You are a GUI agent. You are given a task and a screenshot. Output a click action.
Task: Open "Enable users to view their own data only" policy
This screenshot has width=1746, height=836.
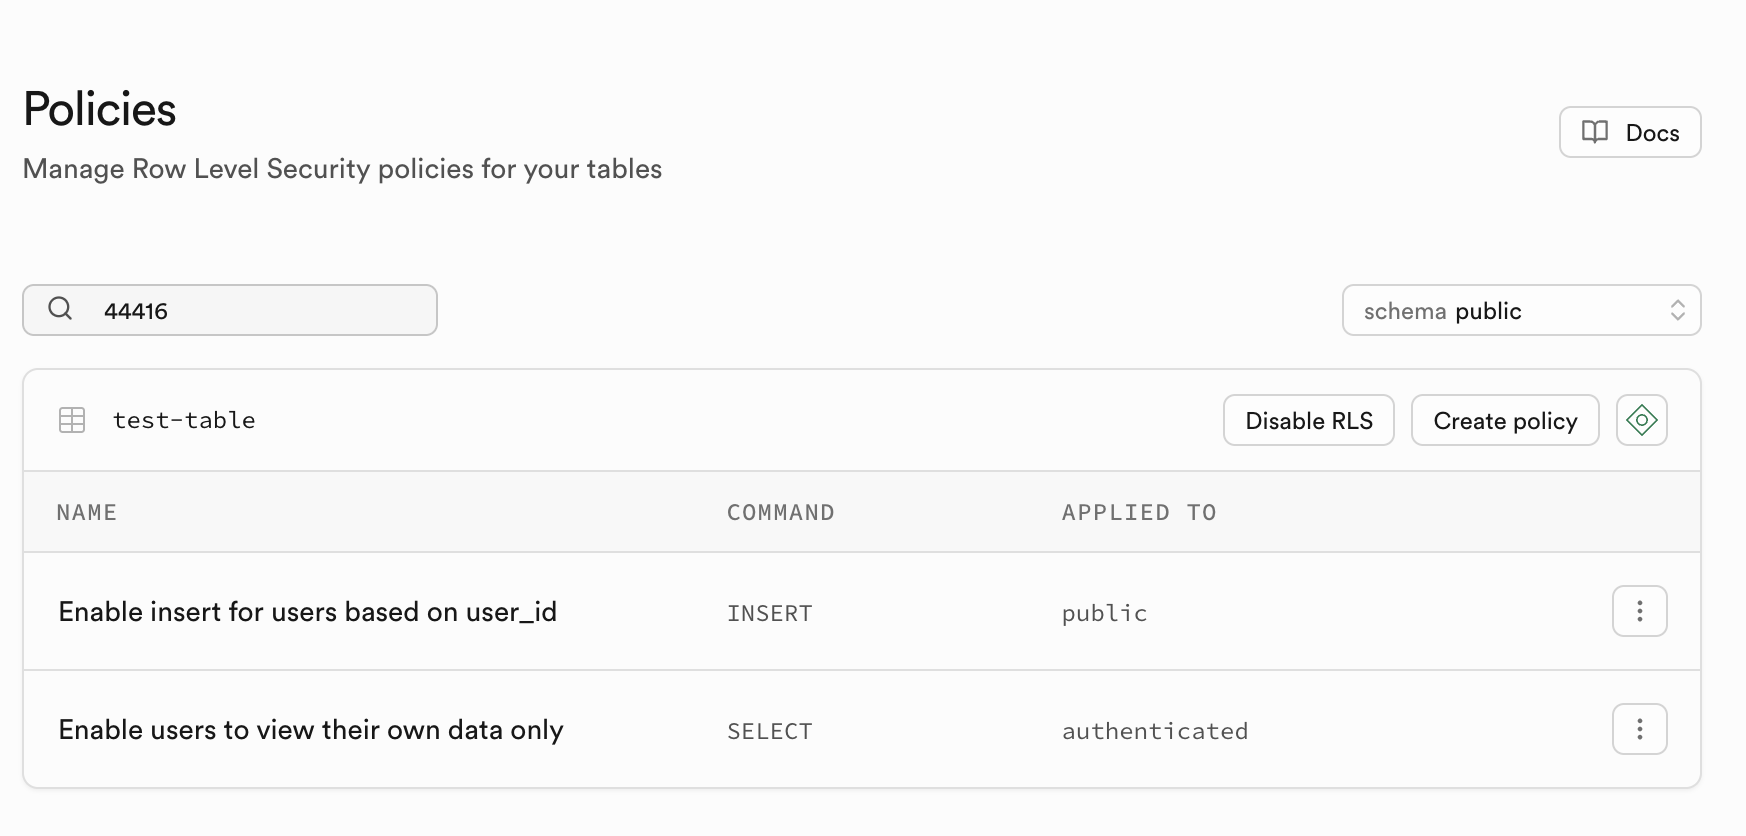(x=311, y=730)
